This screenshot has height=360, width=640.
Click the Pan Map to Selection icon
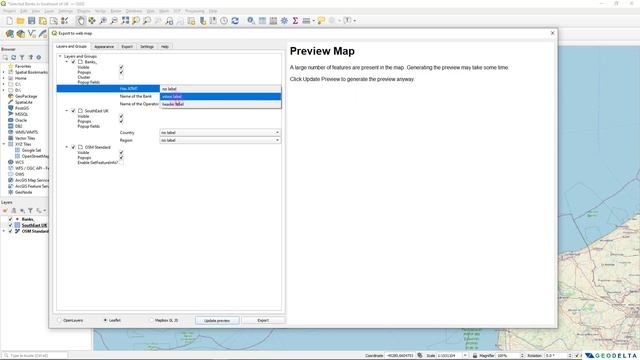pos(92,21)
